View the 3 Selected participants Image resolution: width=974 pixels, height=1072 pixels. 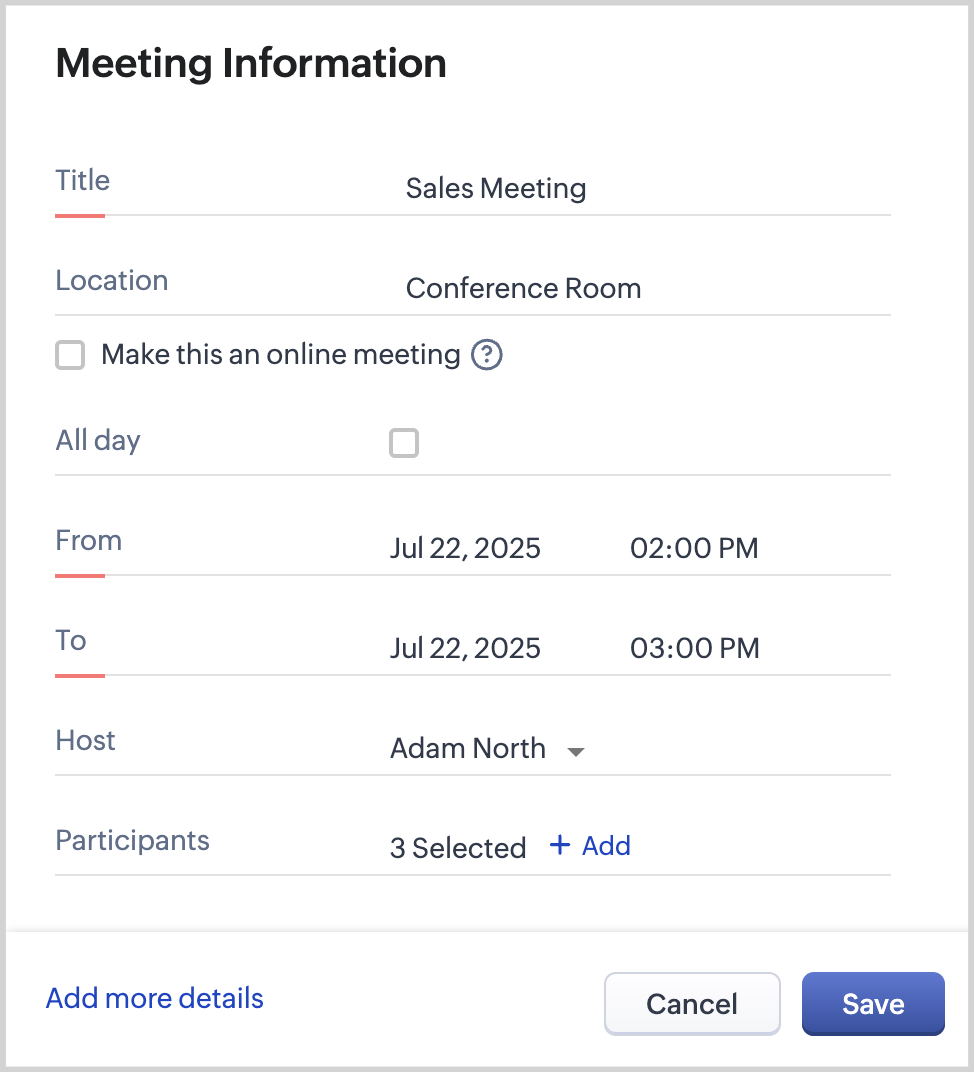pos(458,848)
